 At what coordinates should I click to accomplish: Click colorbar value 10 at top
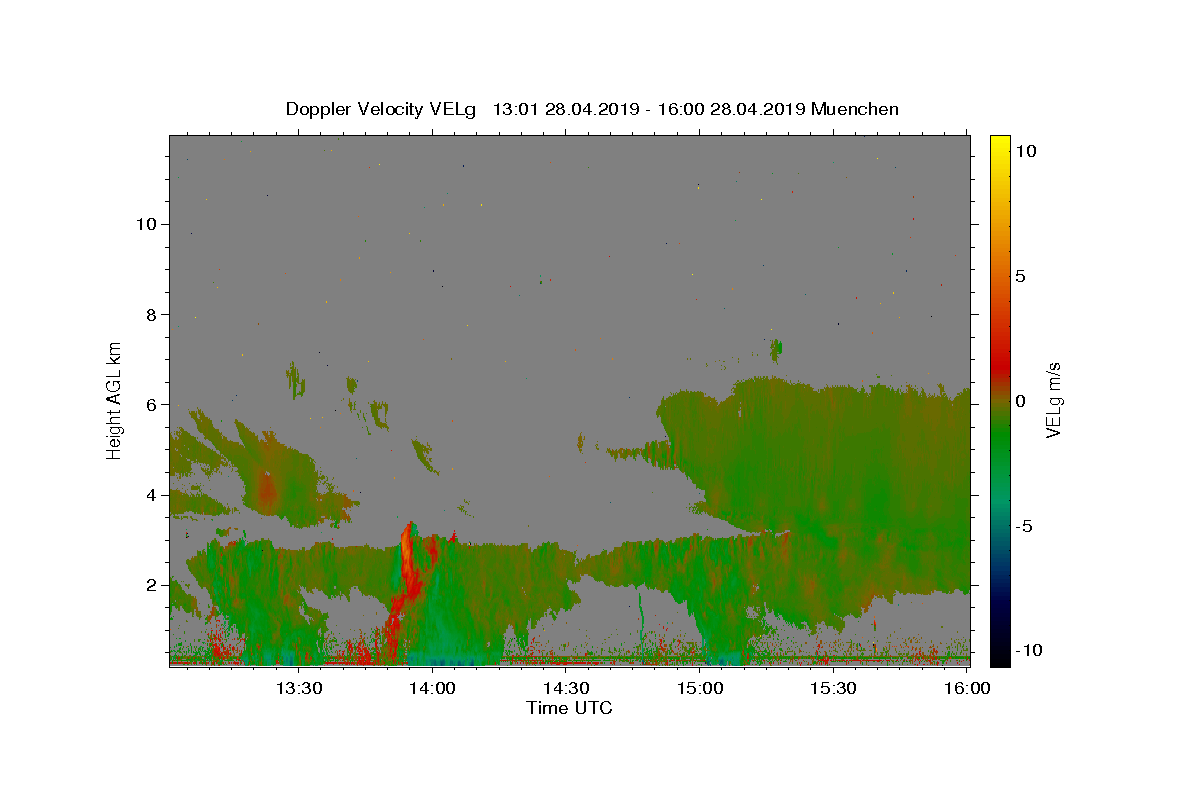[x=1026, y=151]
